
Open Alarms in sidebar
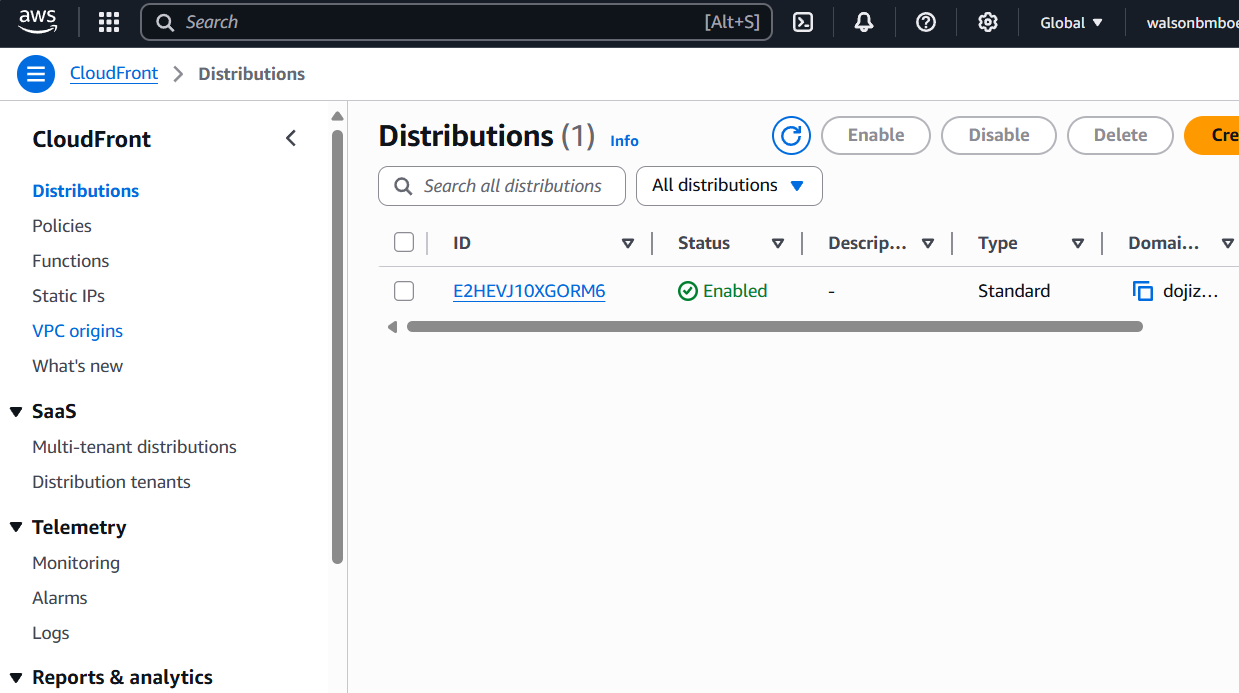coord(60,598)
